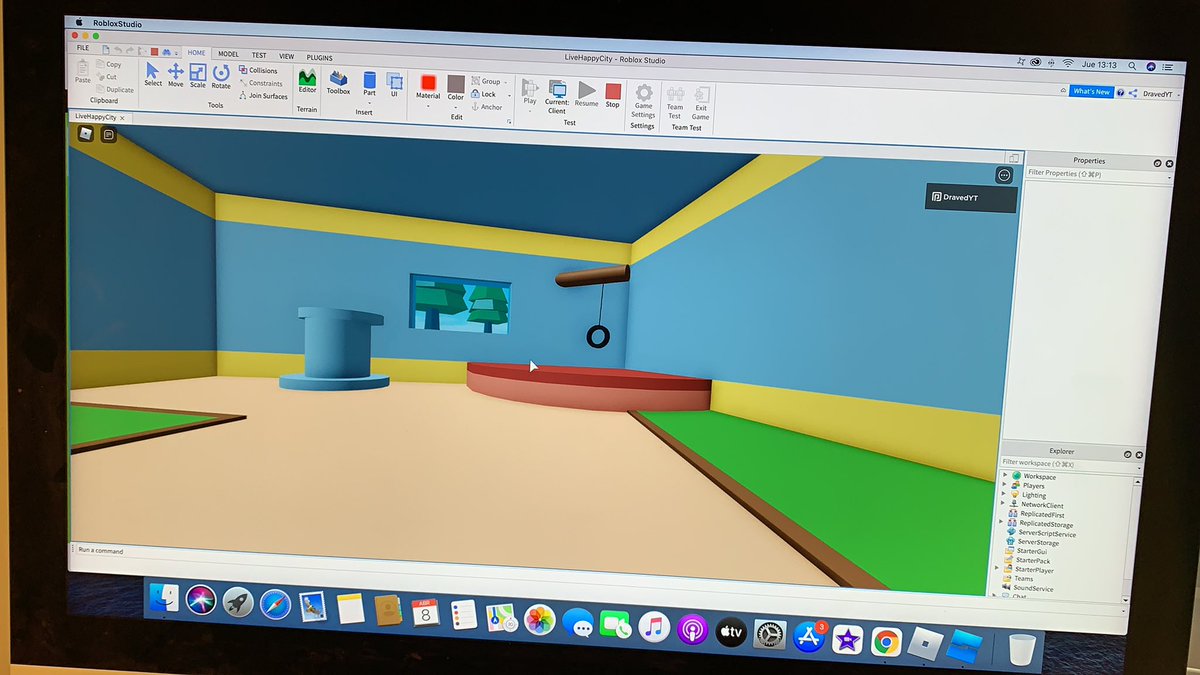Viewport: 1200px width, 675px height.
Task: Click Filter Properties input field
Action: 1097,174
